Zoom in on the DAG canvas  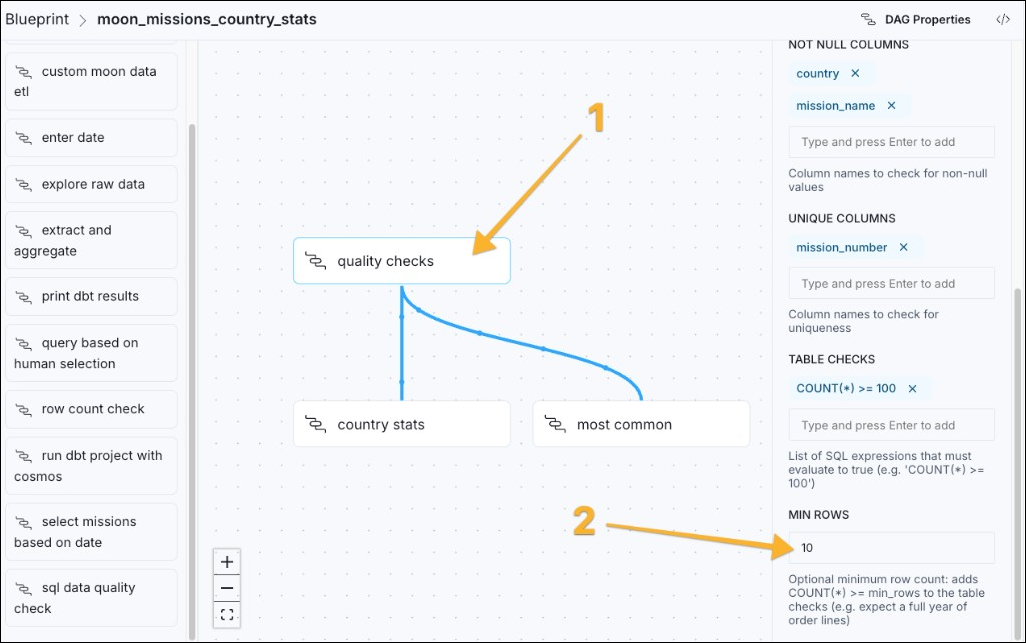(x=226, y=561)
